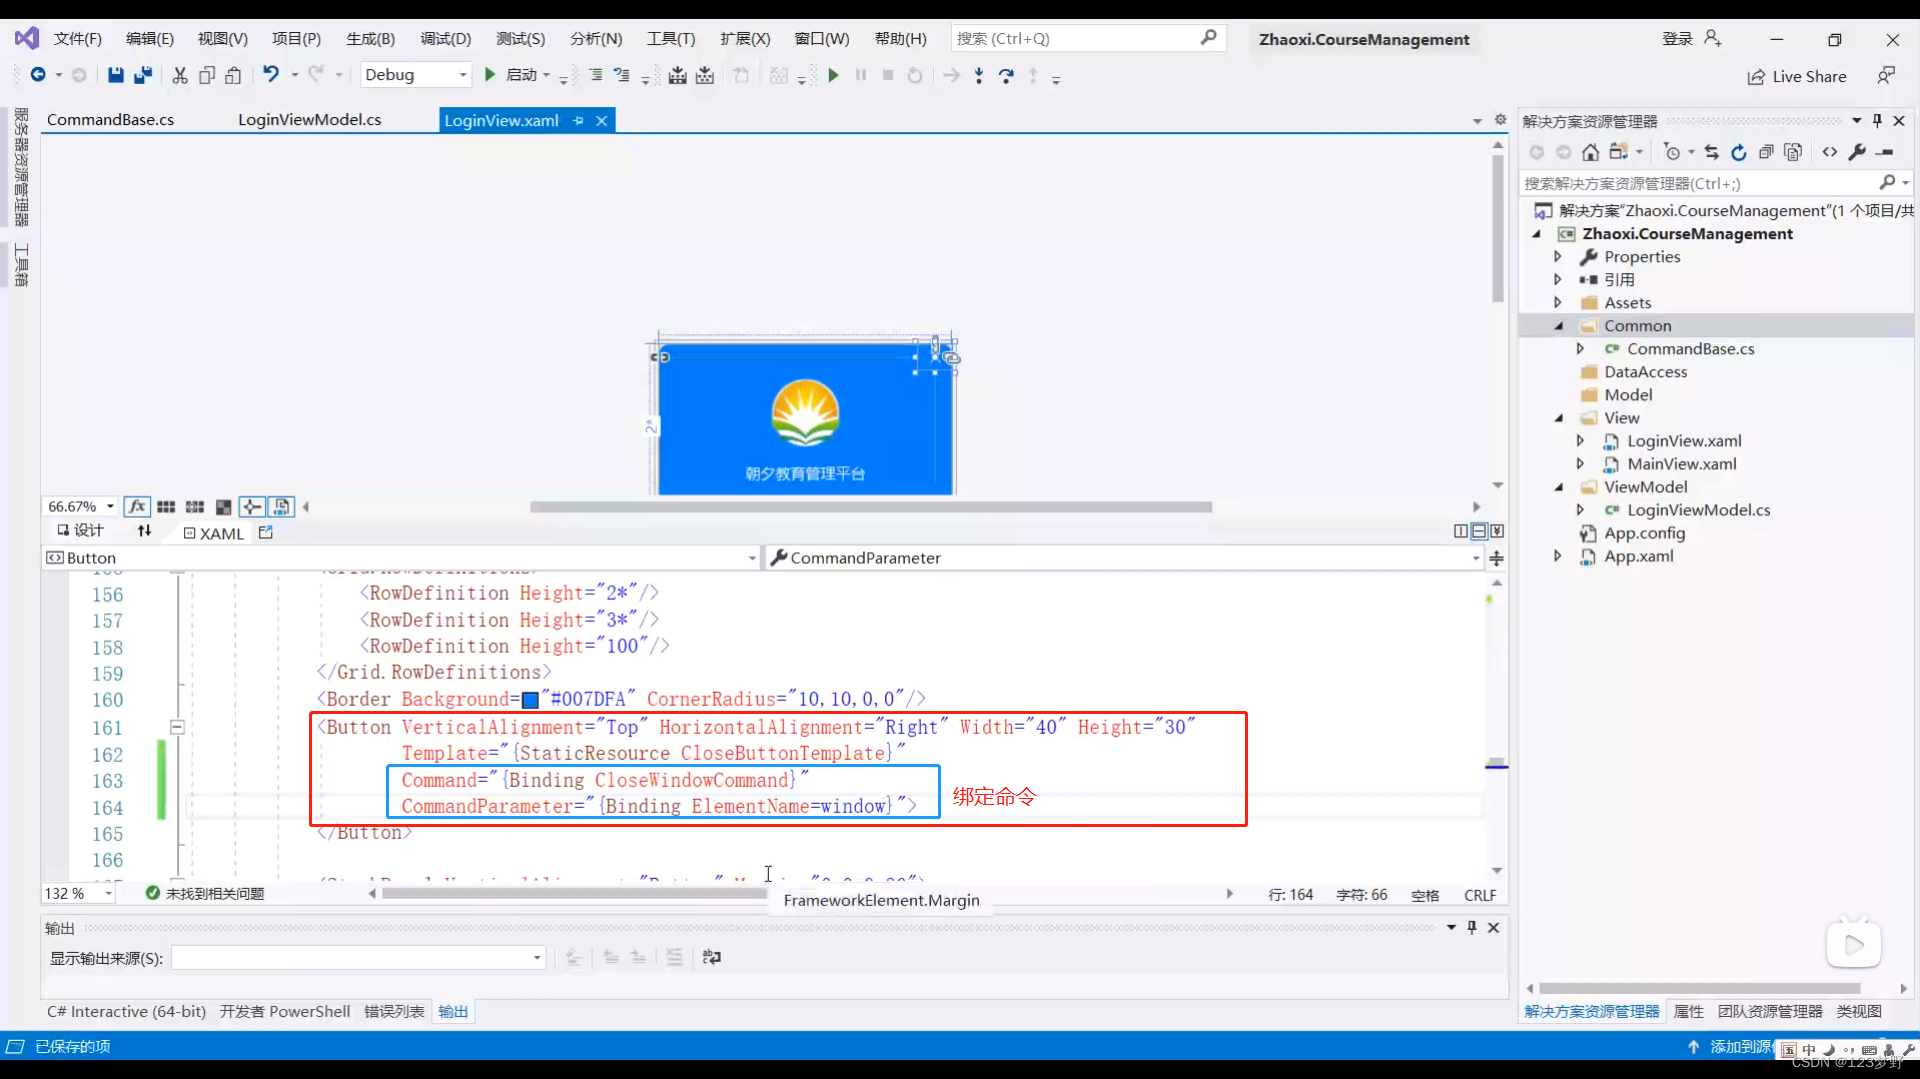The width and height of the screenshot is (1920, 1079).
Task: Switch to horizontal split view icon
Action: coord(1479,531)
